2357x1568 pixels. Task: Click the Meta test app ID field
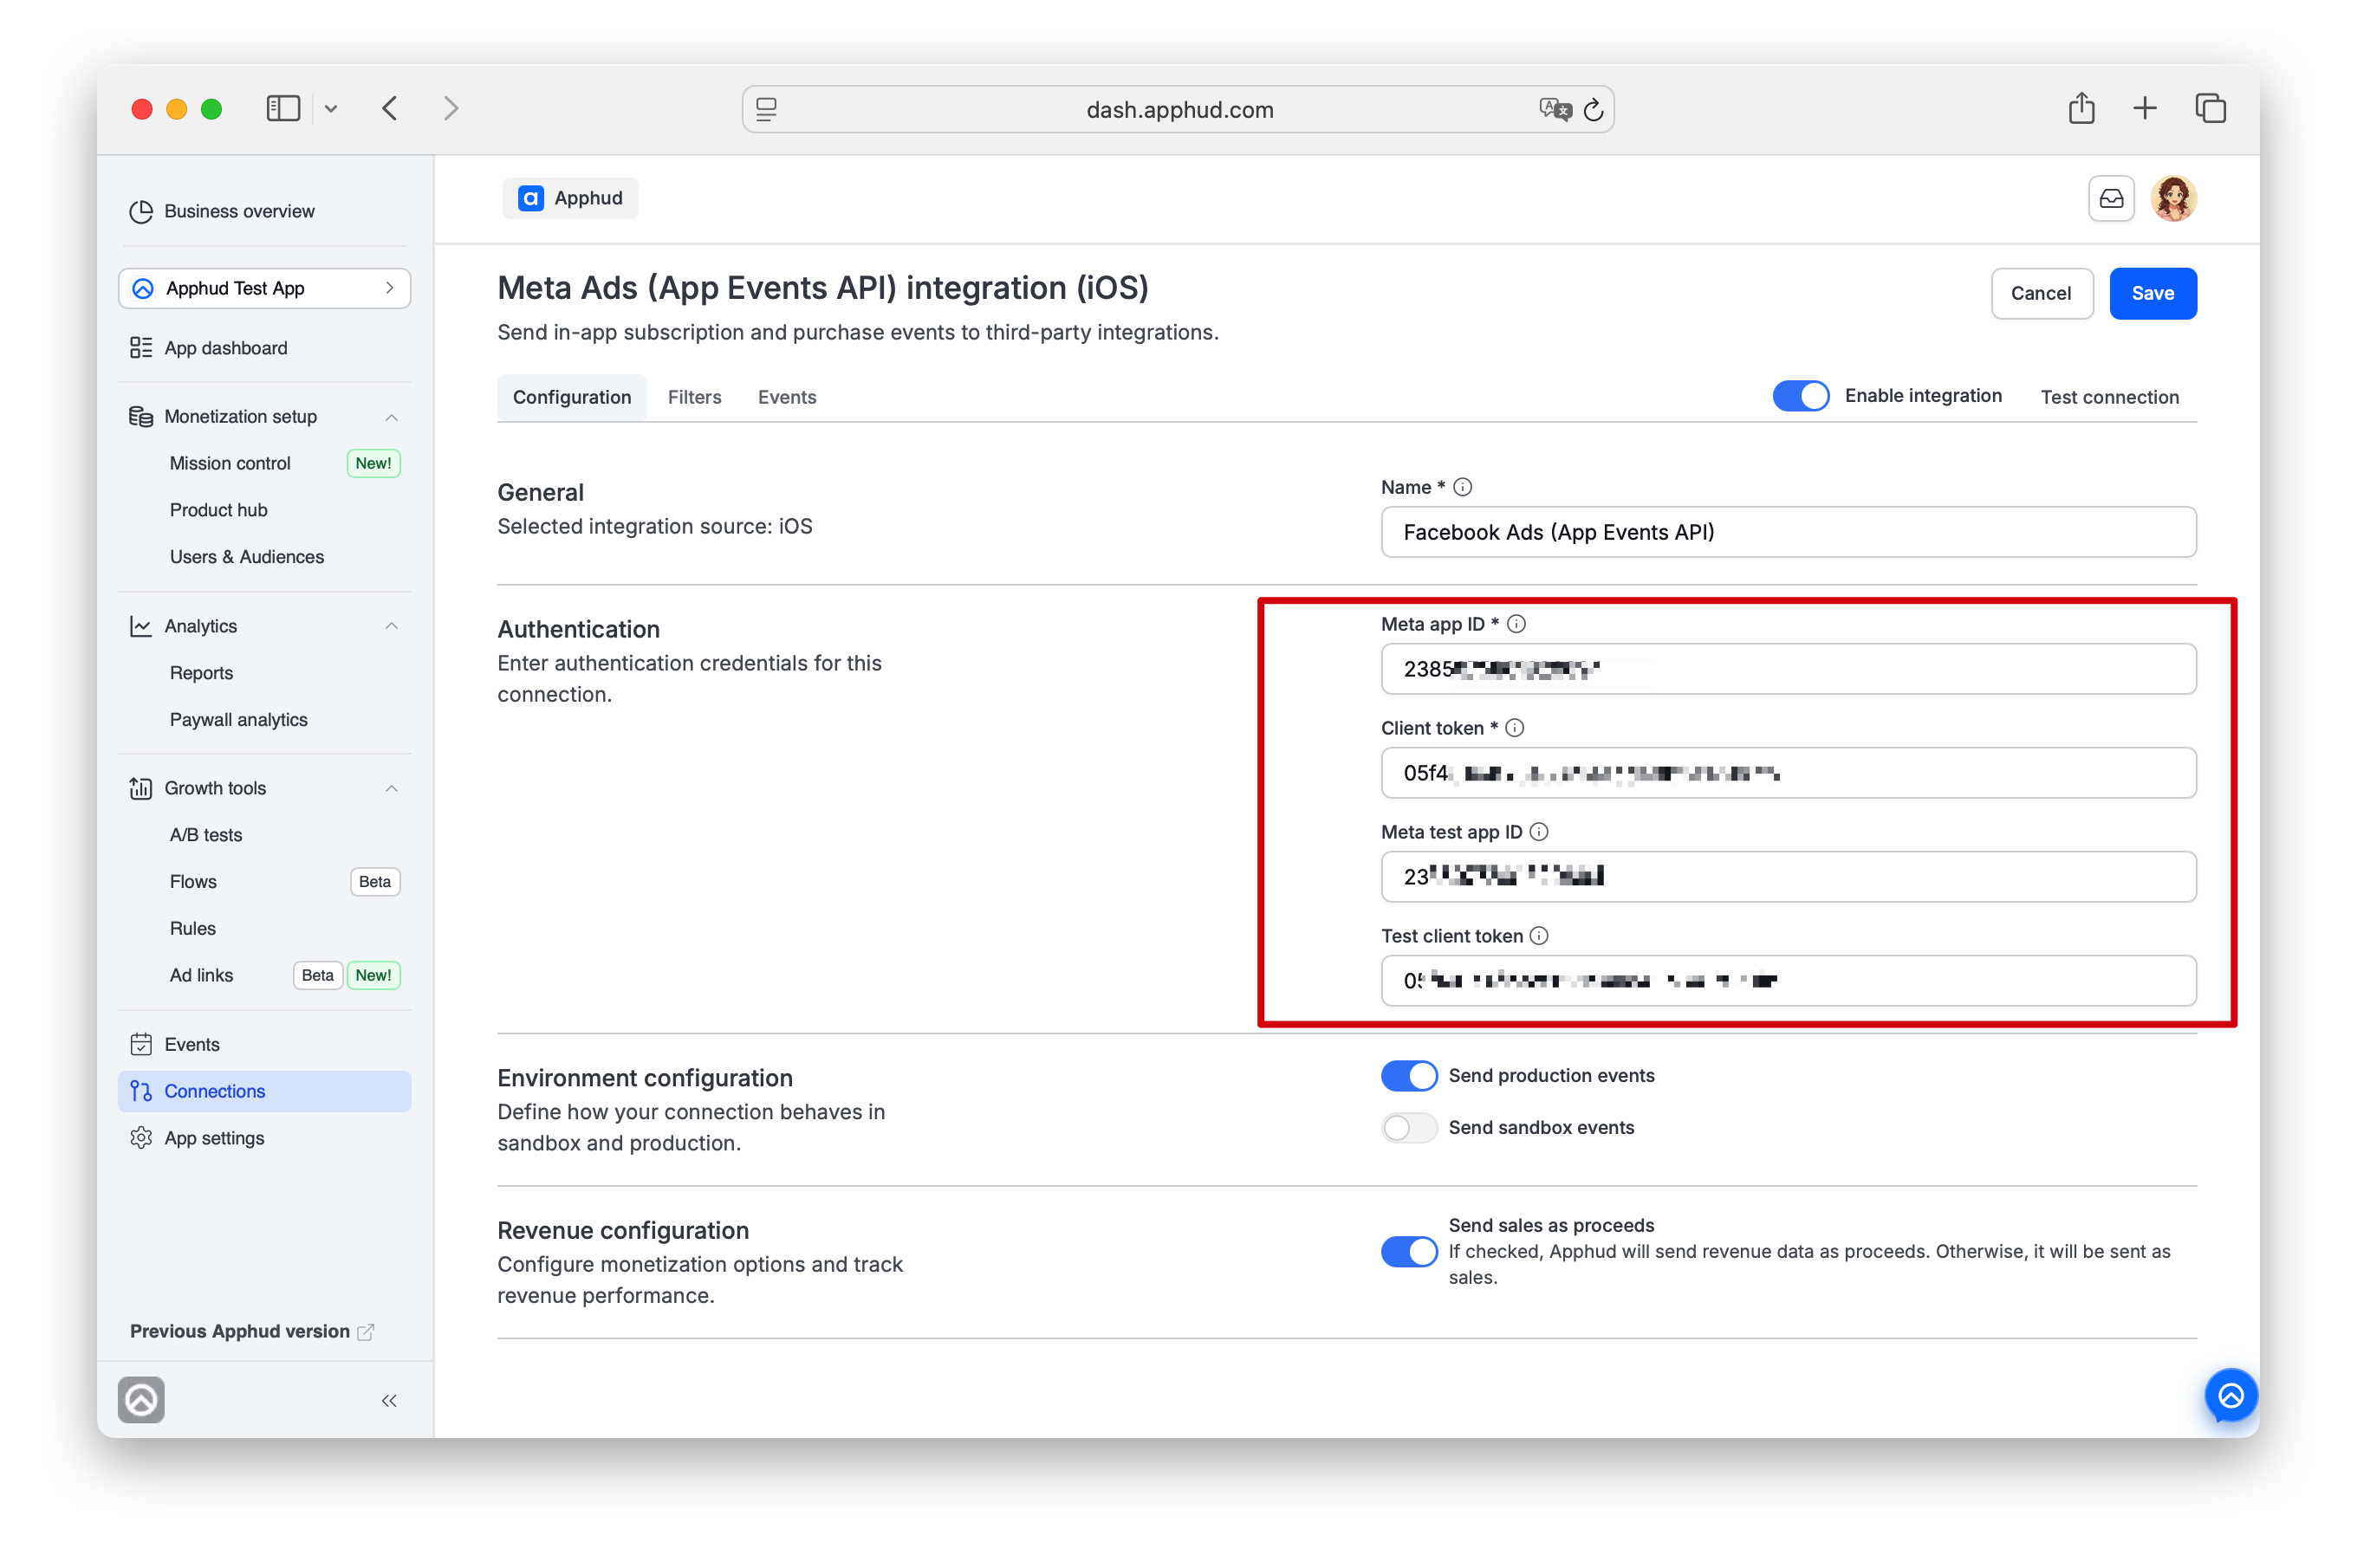tap(1788, 877)
